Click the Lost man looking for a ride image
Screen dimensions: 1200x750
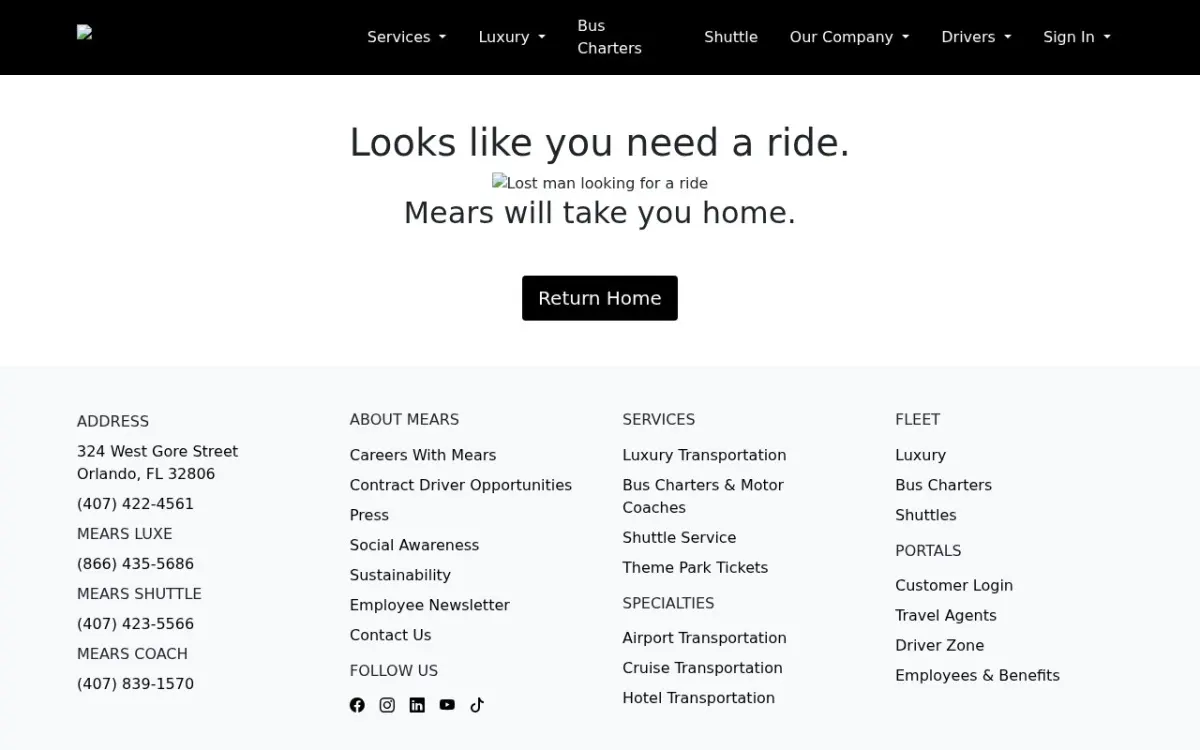600,183
